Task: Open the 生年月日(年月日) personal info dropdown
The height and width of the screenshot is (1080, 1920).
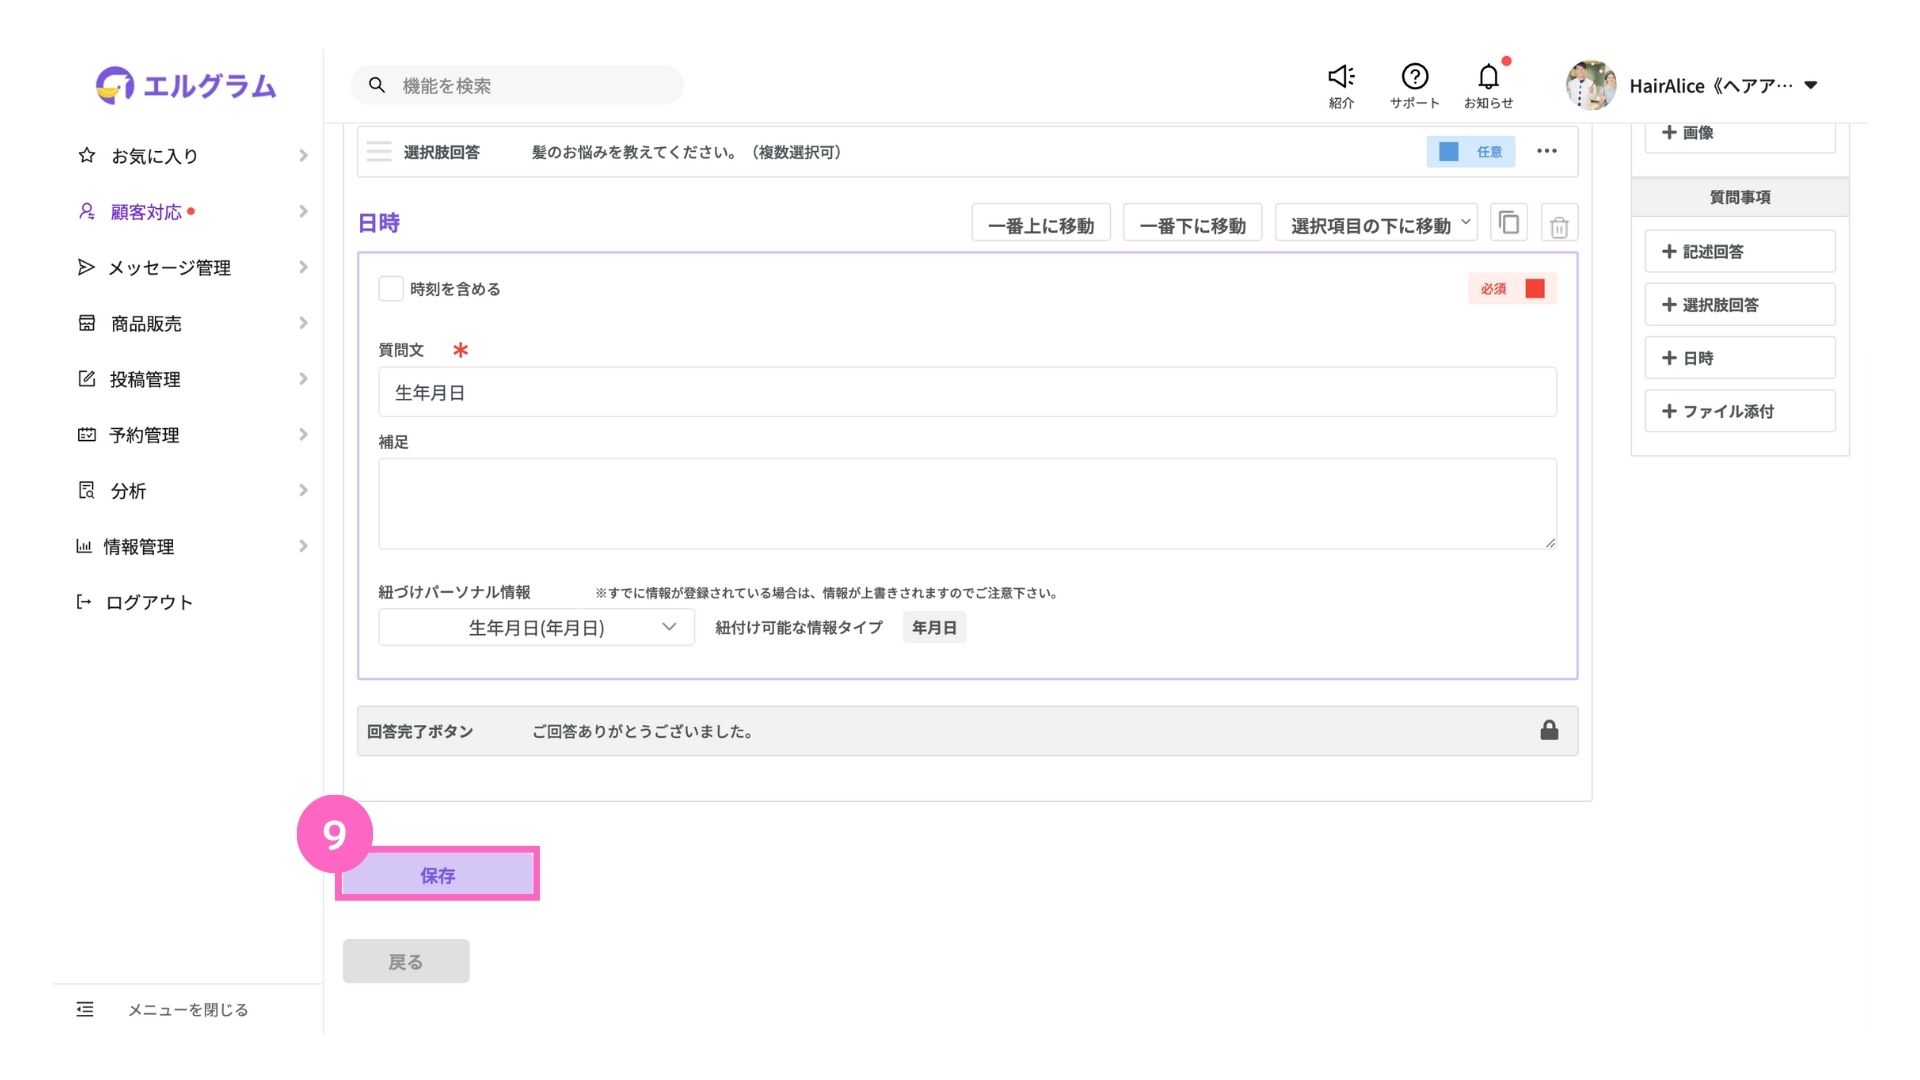Action: click(537, 628)
